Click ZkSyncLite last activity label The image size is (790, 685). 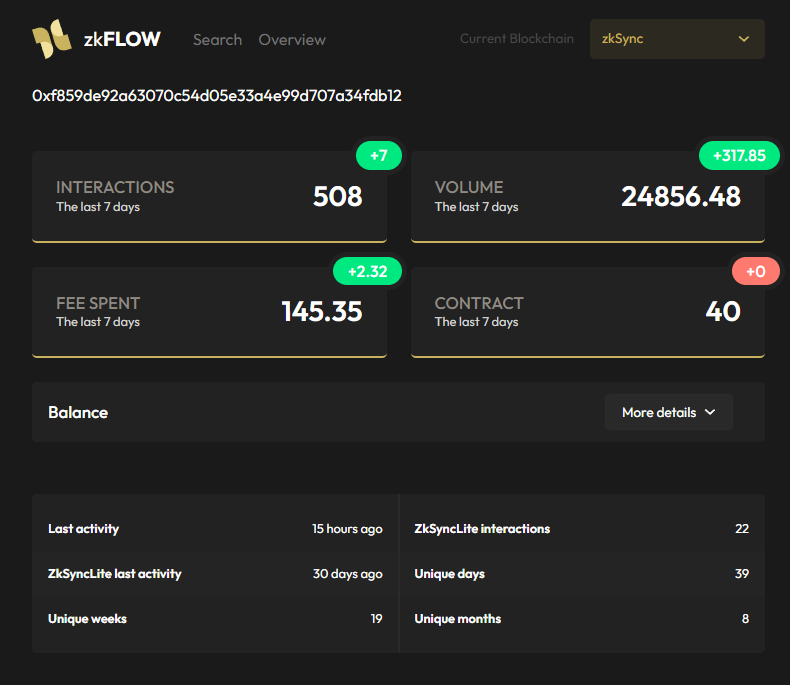coord(114,574)
